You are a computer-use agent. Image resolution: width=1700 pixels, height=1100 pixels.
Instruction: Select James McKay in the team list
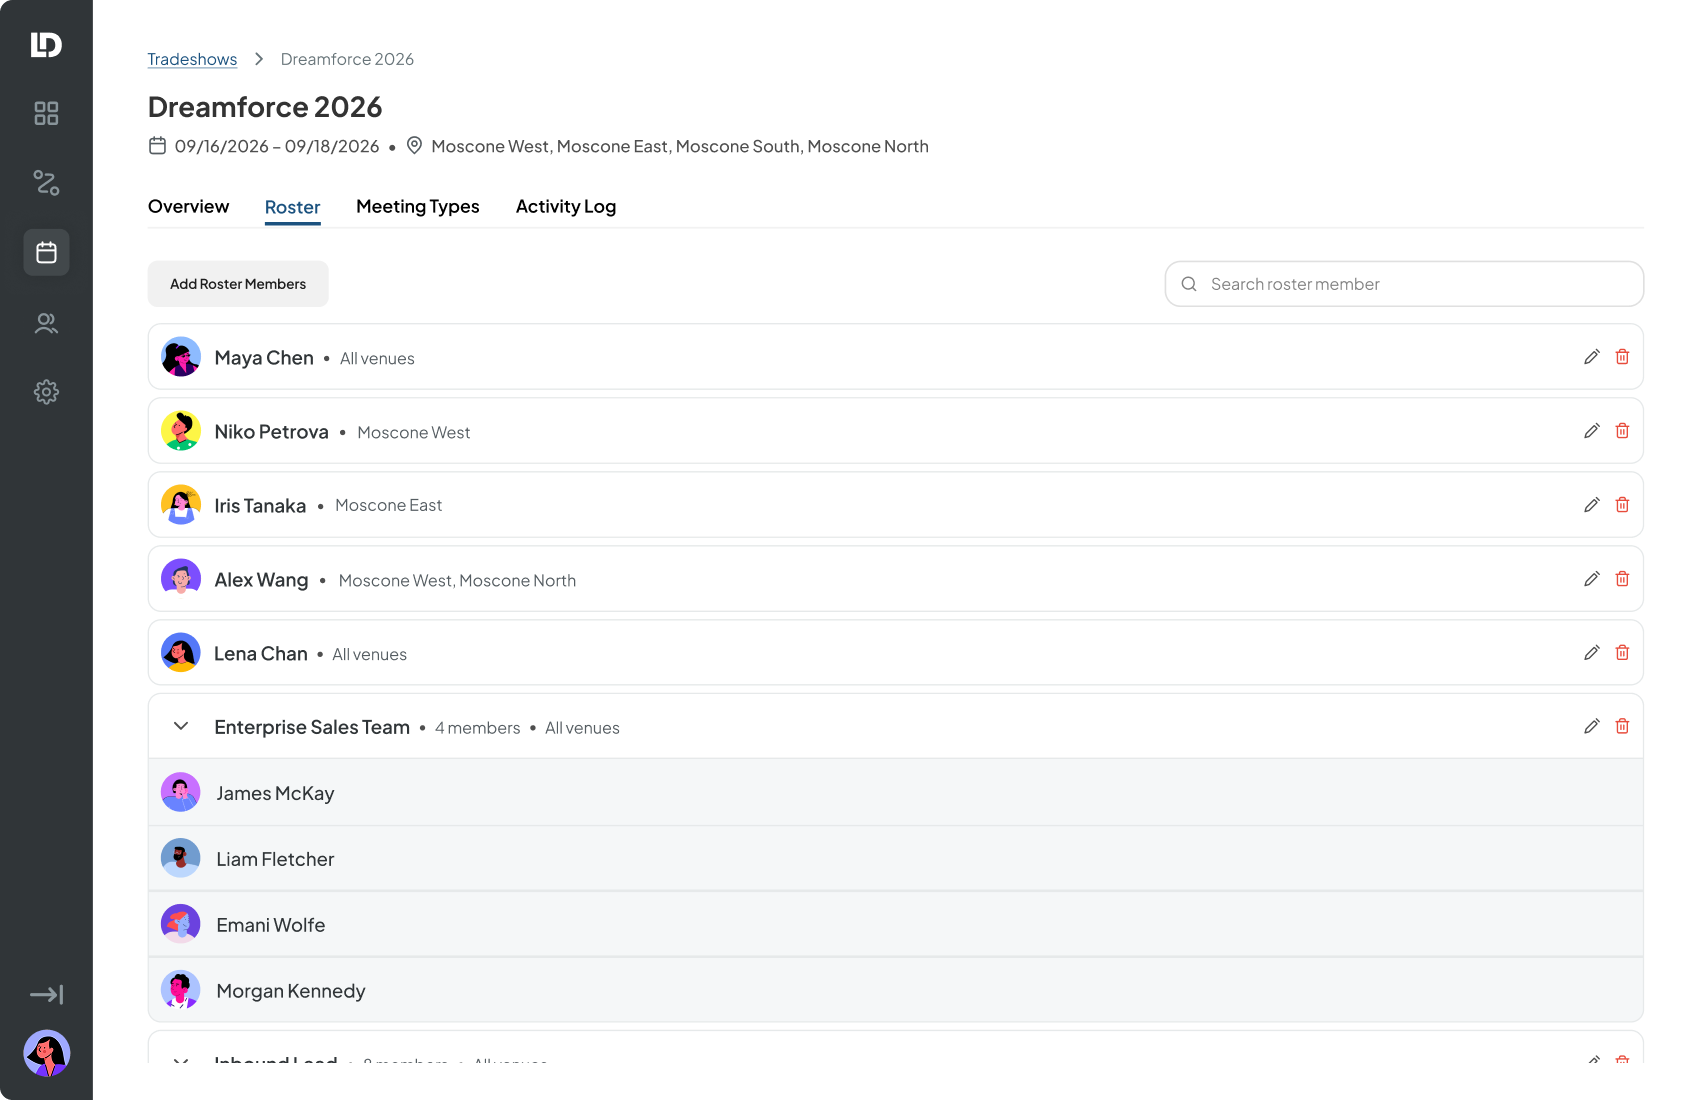pos(896,793)
